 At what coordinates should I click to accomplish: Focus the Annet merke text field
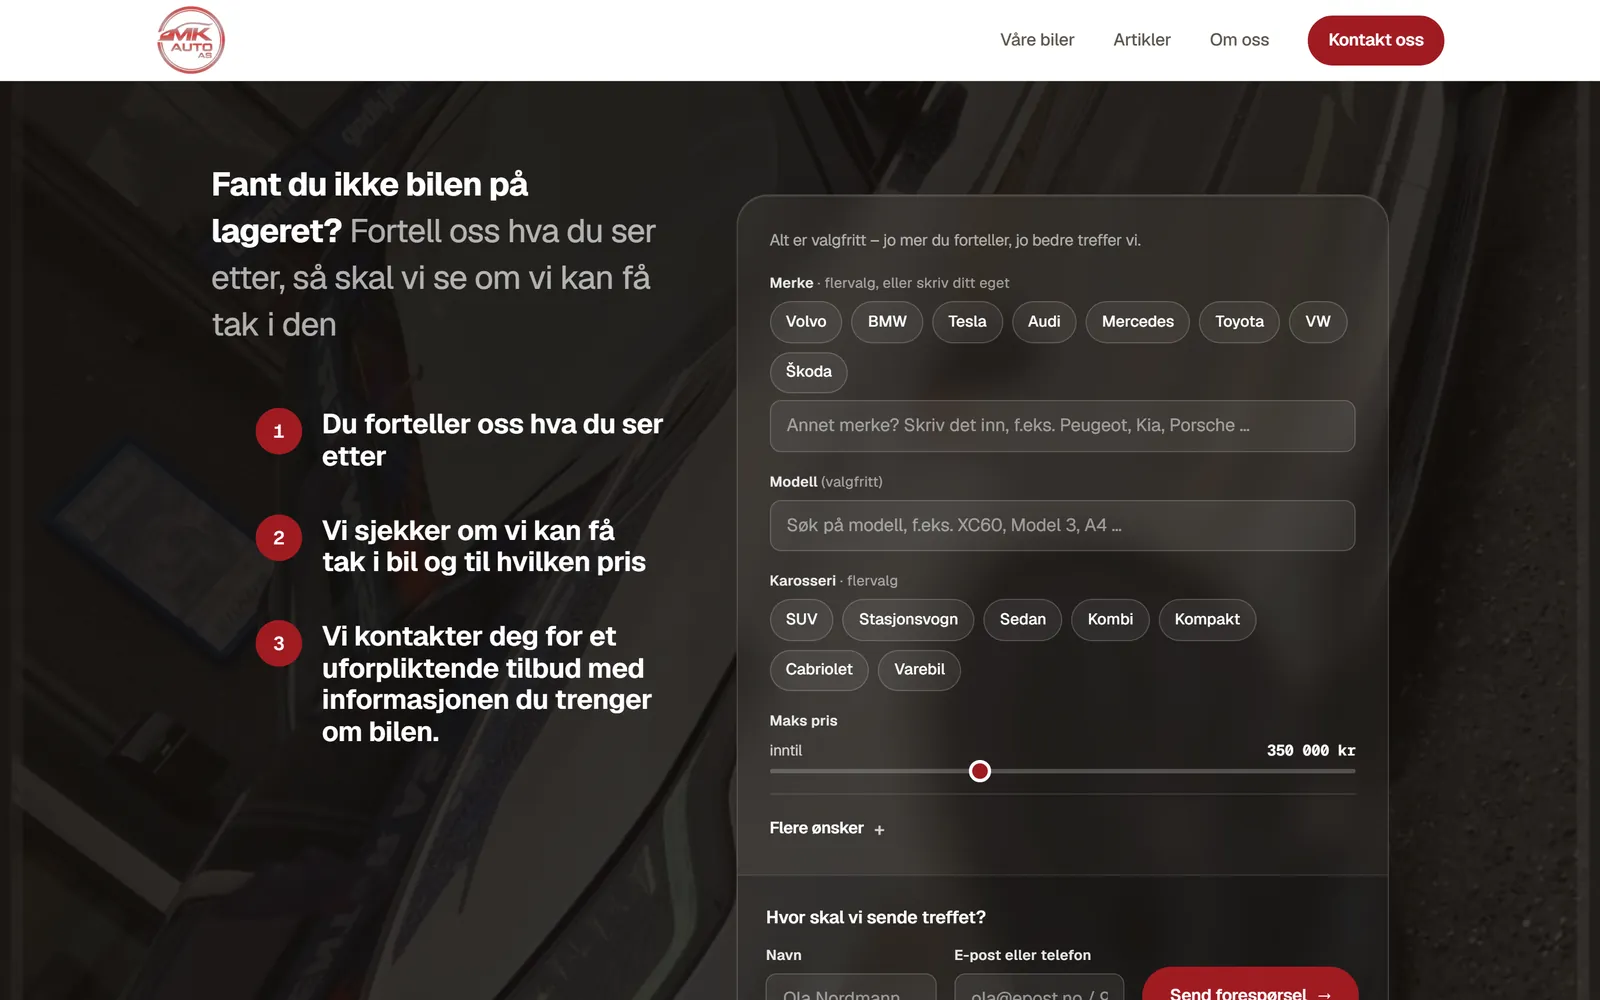pos(1062,426)
